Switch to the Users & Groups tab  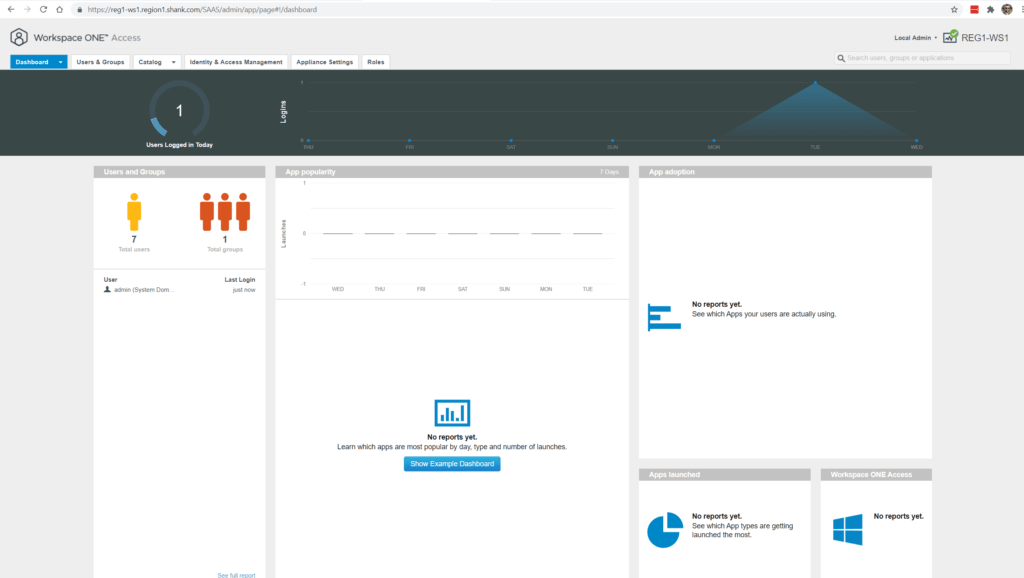point(100,62)
